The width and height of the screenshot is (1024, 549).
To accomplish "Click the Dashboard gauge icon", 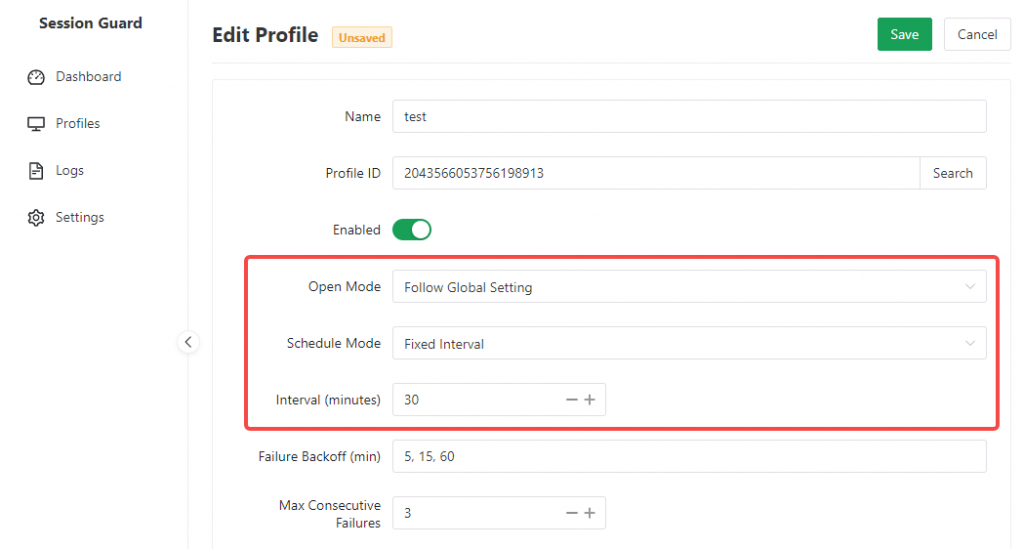I will pyautogui.click(x=36, y=77).
